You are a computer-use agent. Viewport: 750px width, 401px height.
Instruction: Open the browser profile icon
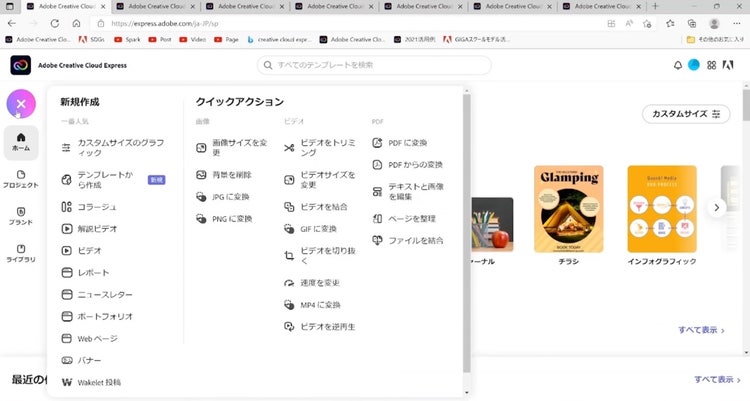(x=714, y=23)
